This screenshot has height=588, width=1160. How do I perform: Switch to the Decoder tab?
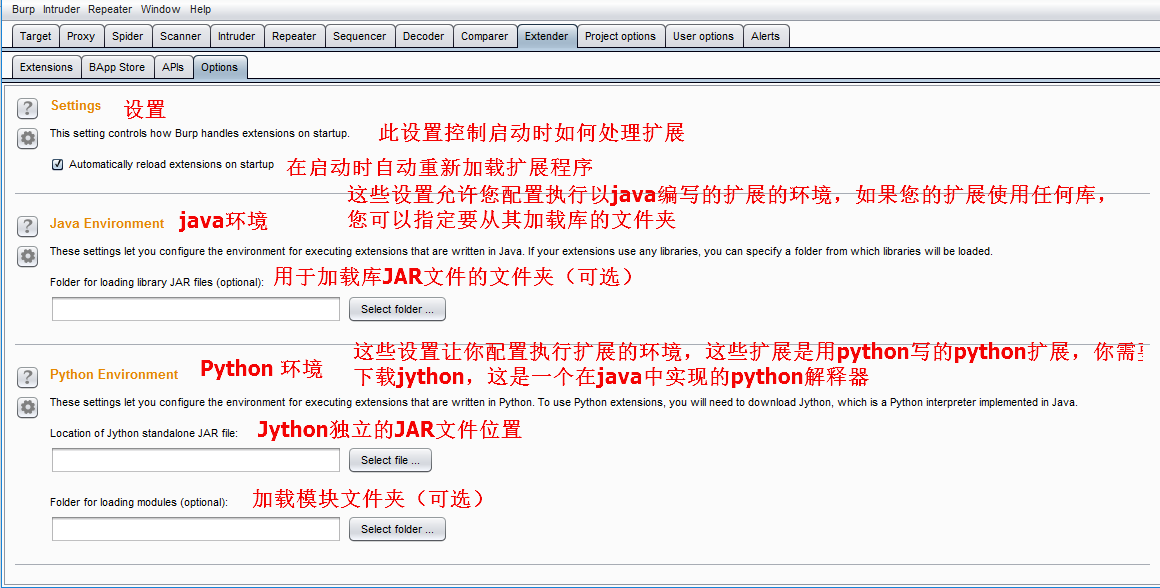point(423,36)
